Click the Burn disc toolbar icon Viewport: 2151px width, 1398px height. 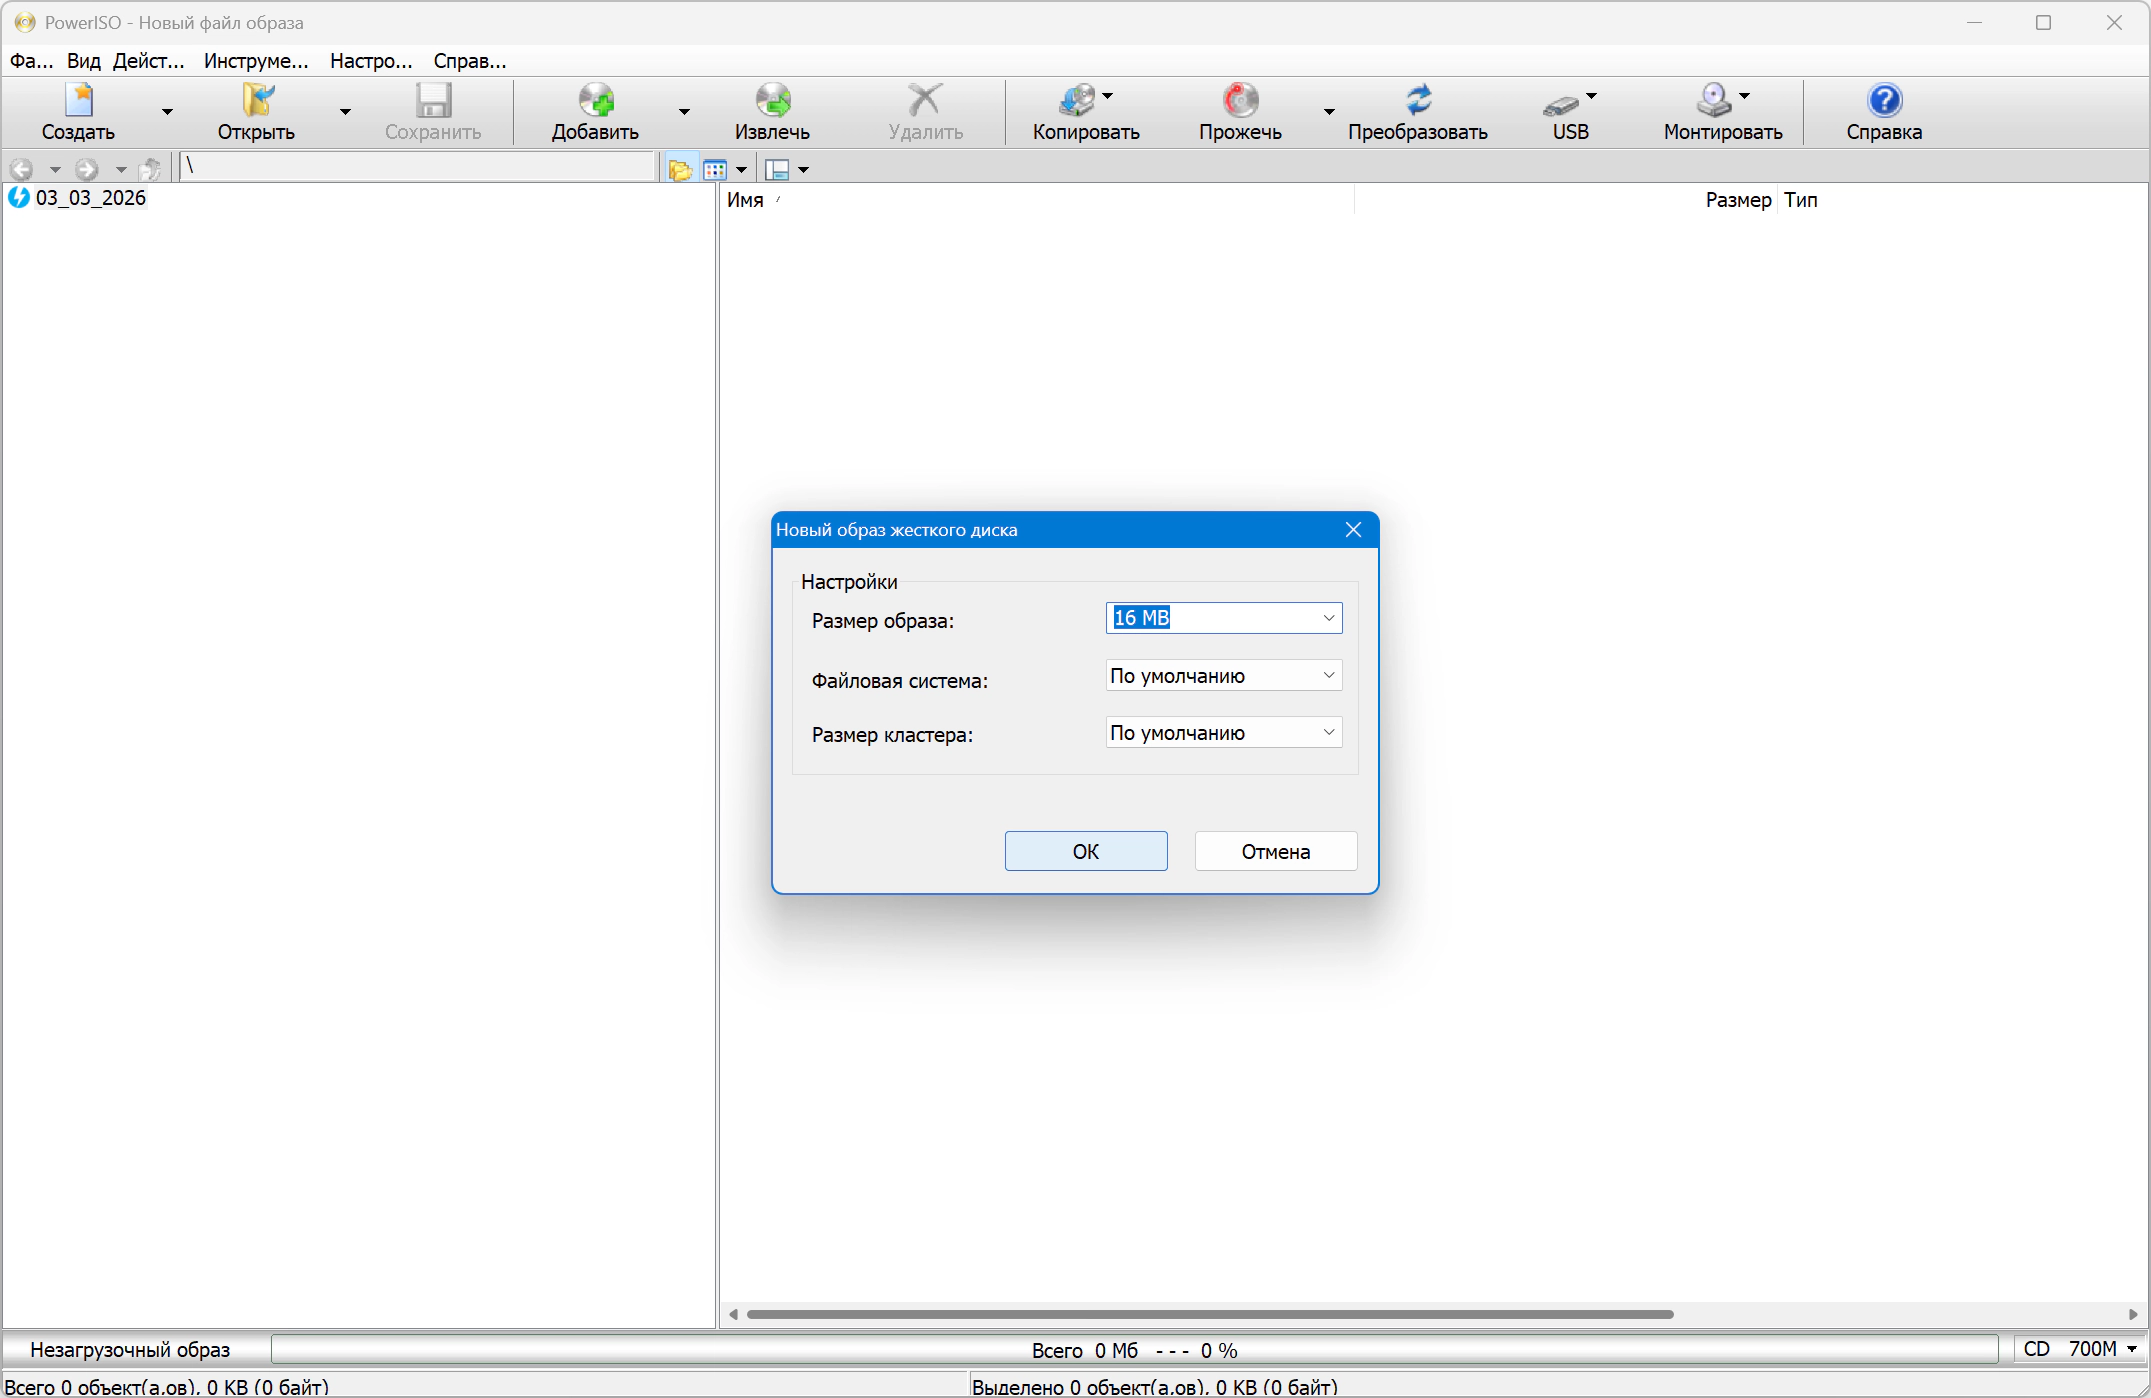(x=1240, y=101)
